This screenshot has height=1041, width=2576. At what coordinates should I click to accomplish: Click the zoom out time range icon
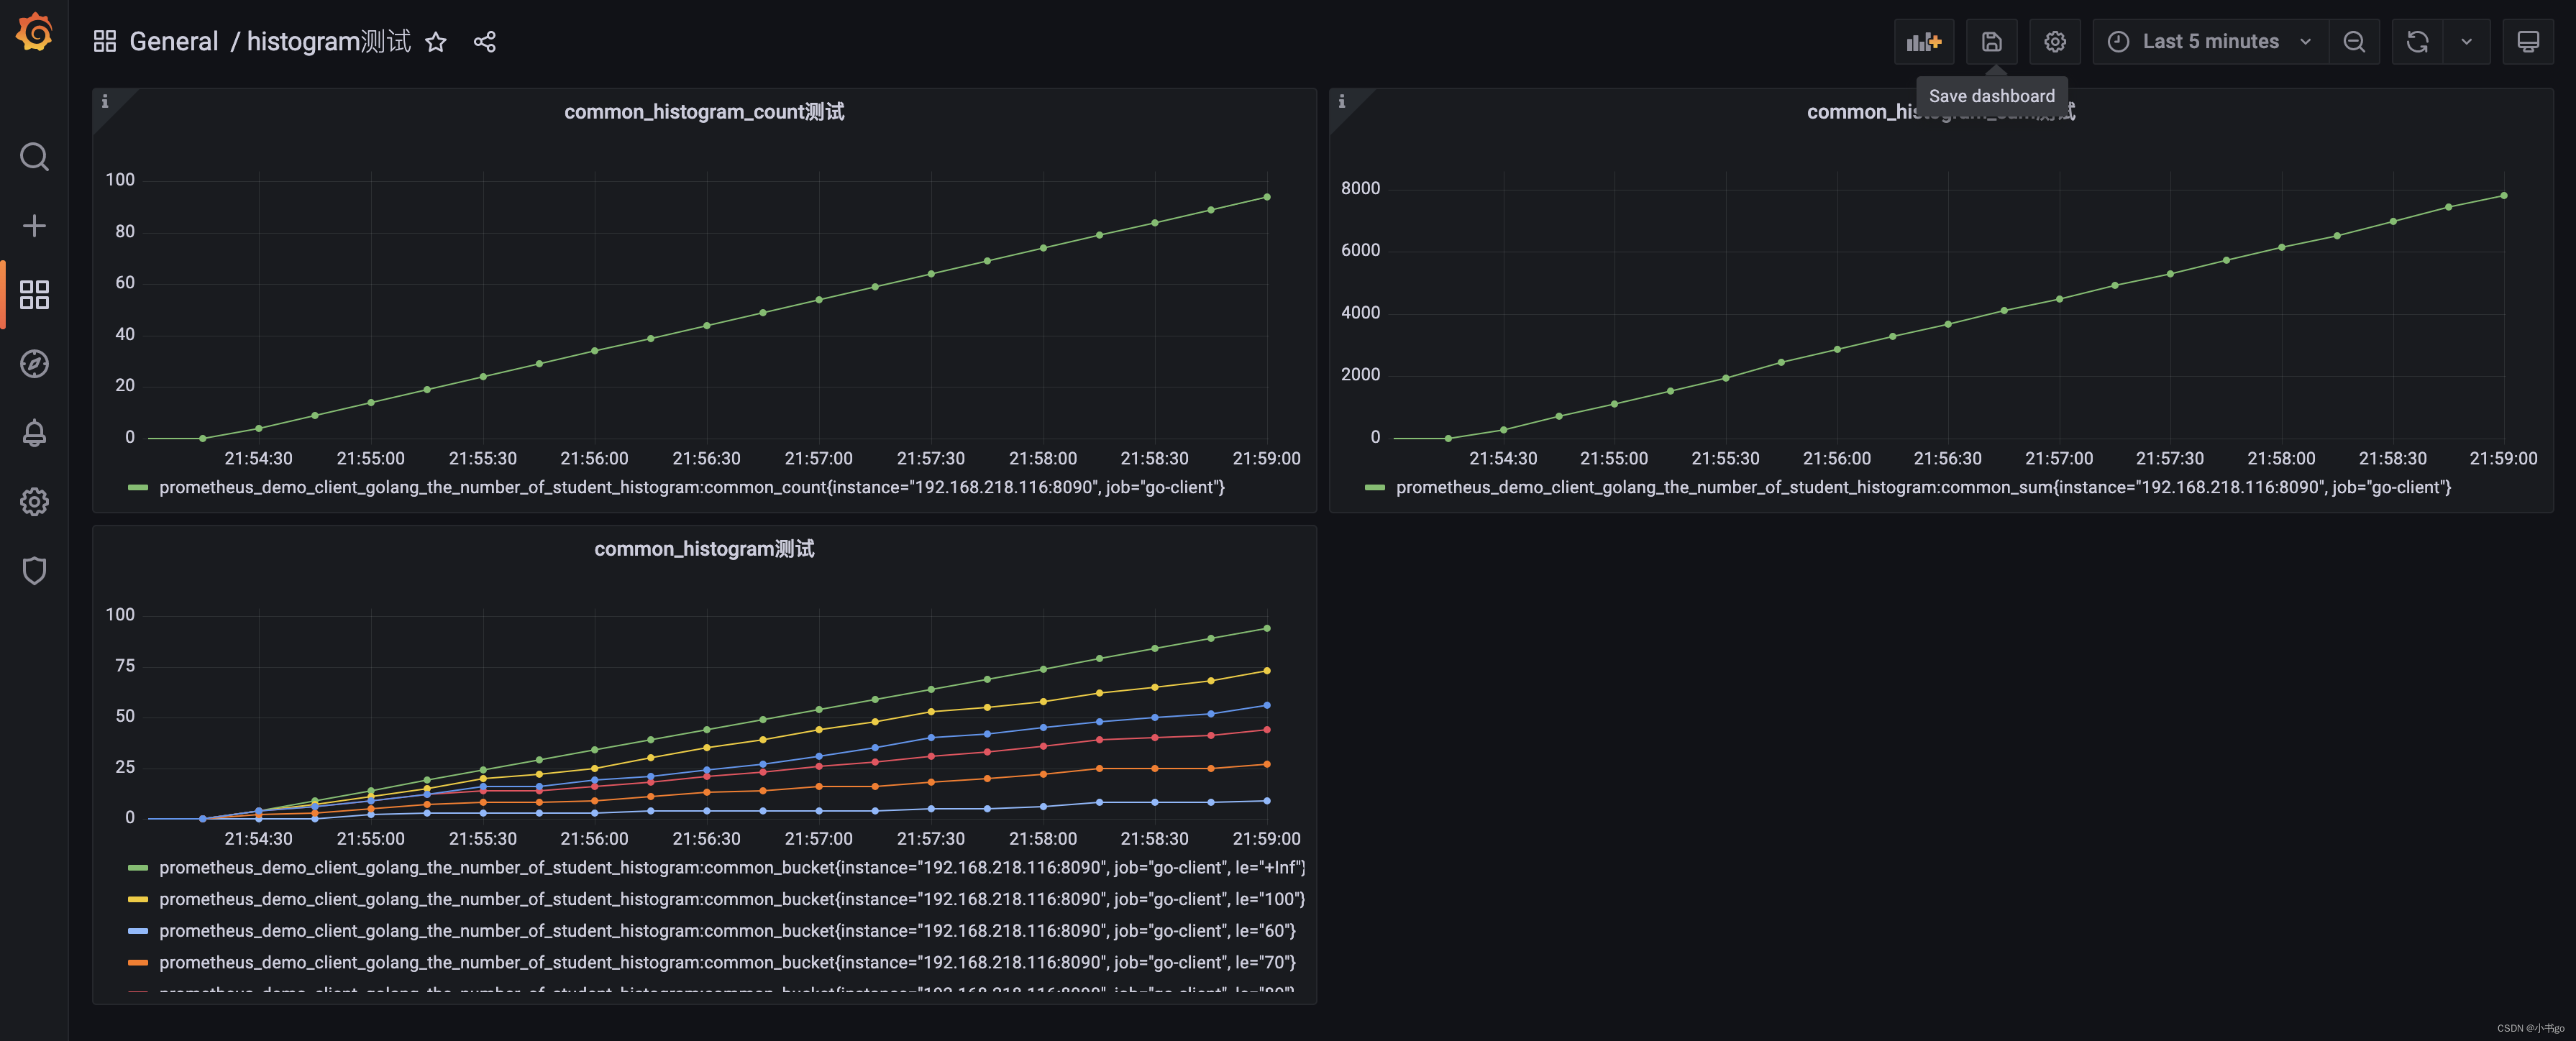tap(2354, 42)
